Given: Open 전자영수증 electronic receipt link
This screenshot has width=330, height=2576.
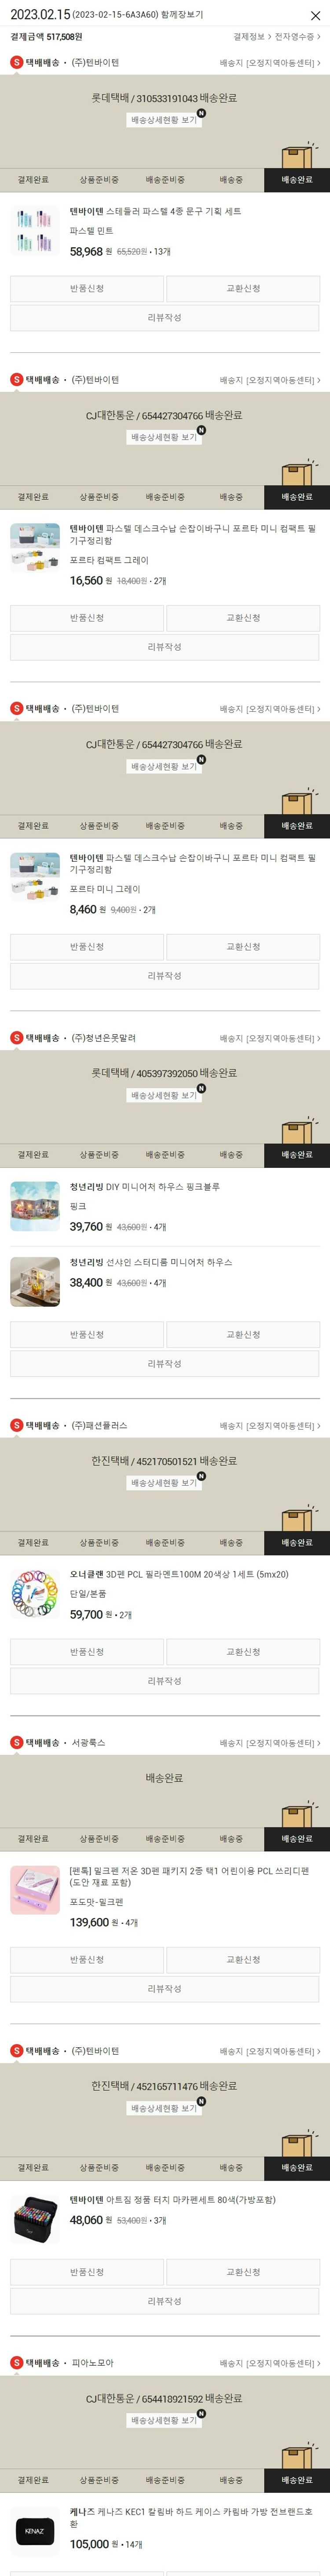Looking at the screenshot, I should coord(297,37).
